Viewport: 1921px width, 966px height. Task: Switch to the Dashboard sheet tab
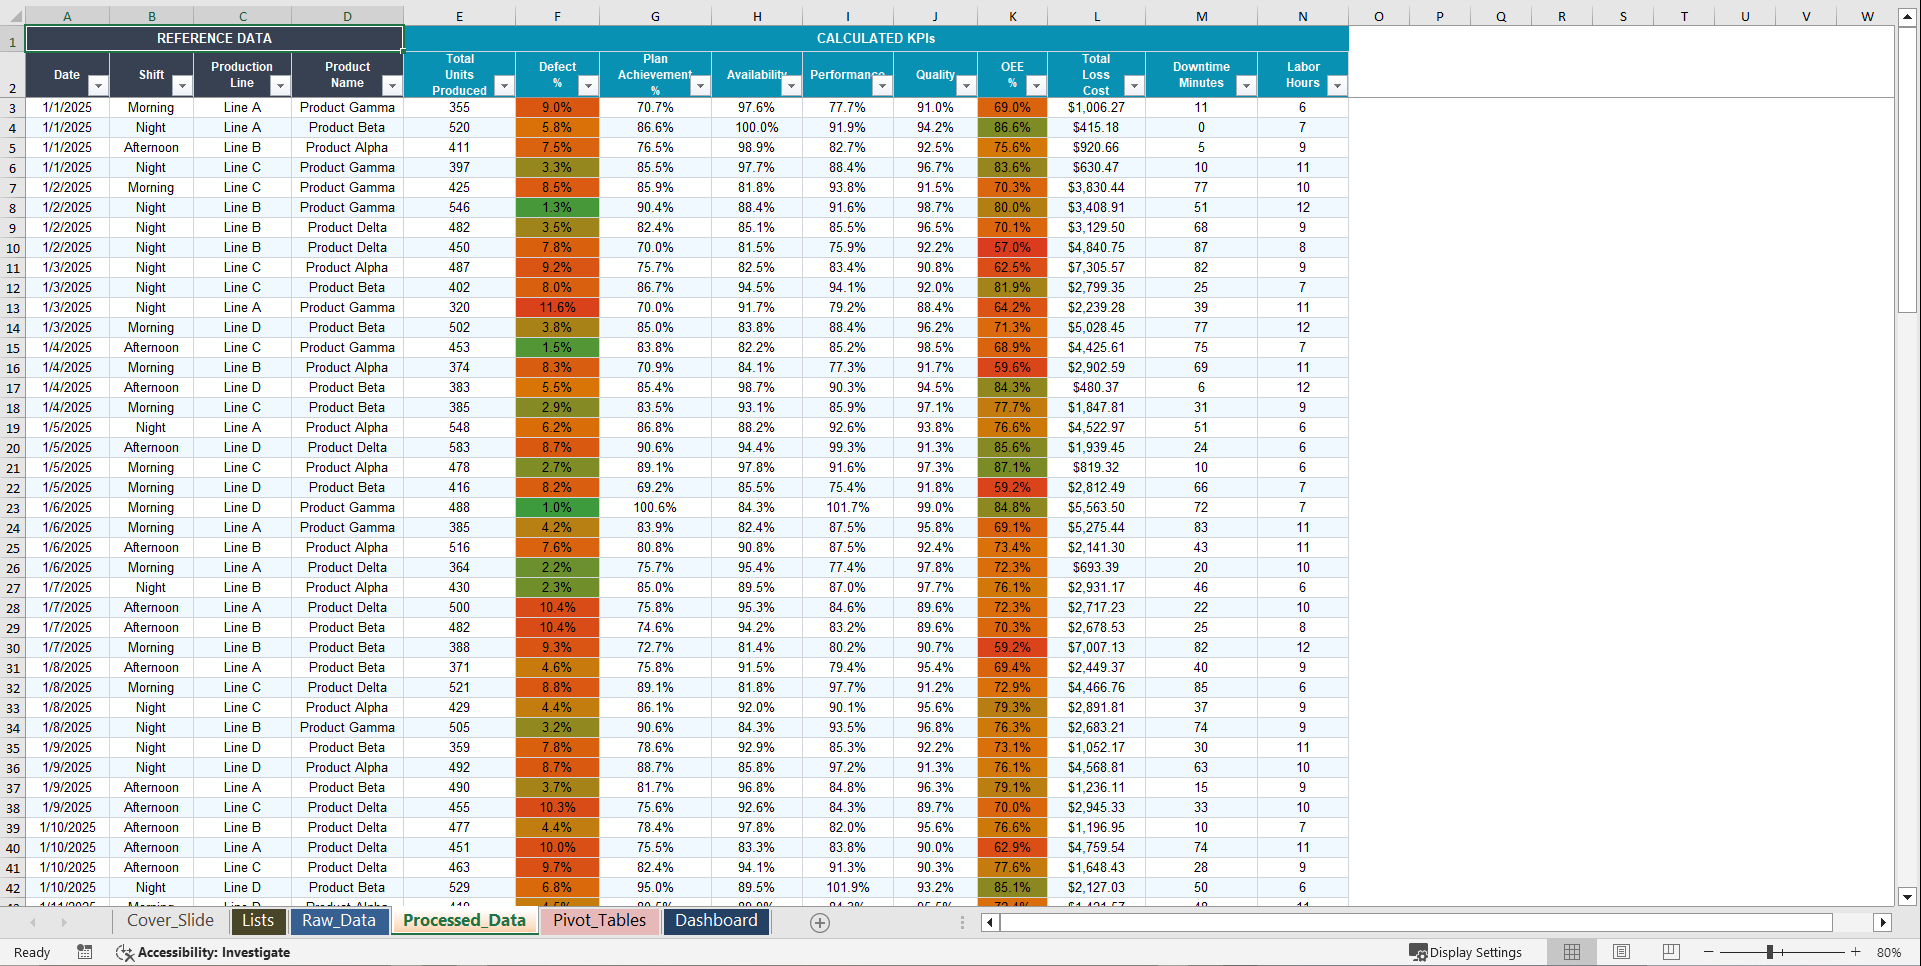coord(716,921)
